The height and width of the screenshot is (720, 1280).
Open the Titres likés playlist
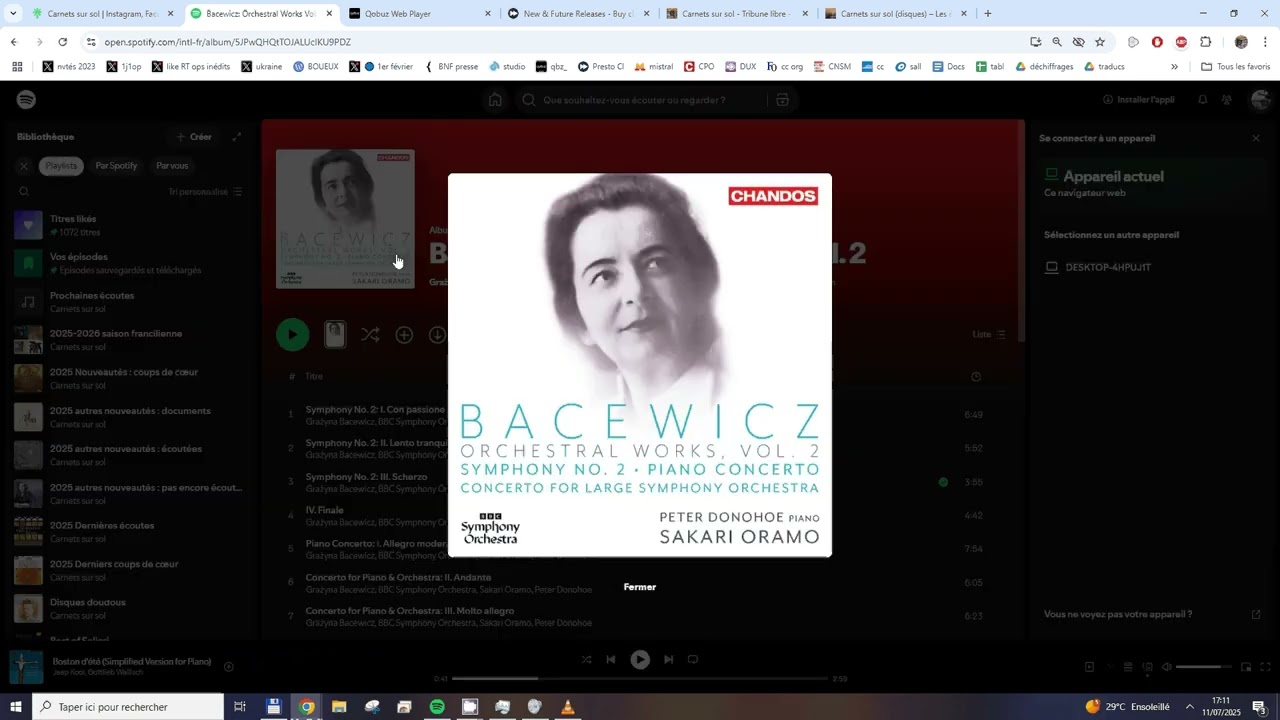pyautogui.click(x=130, y=225)
